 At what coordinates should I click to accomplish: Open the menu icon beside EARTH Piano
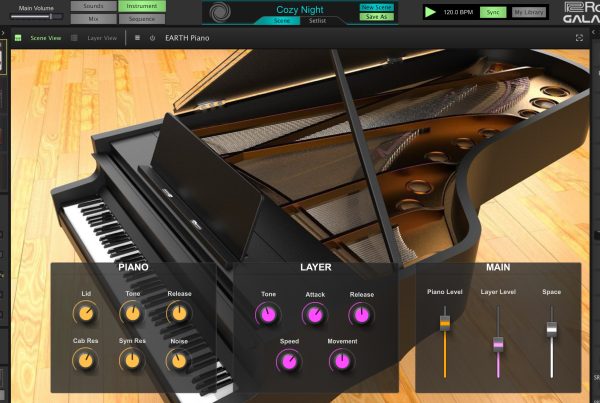137,38
